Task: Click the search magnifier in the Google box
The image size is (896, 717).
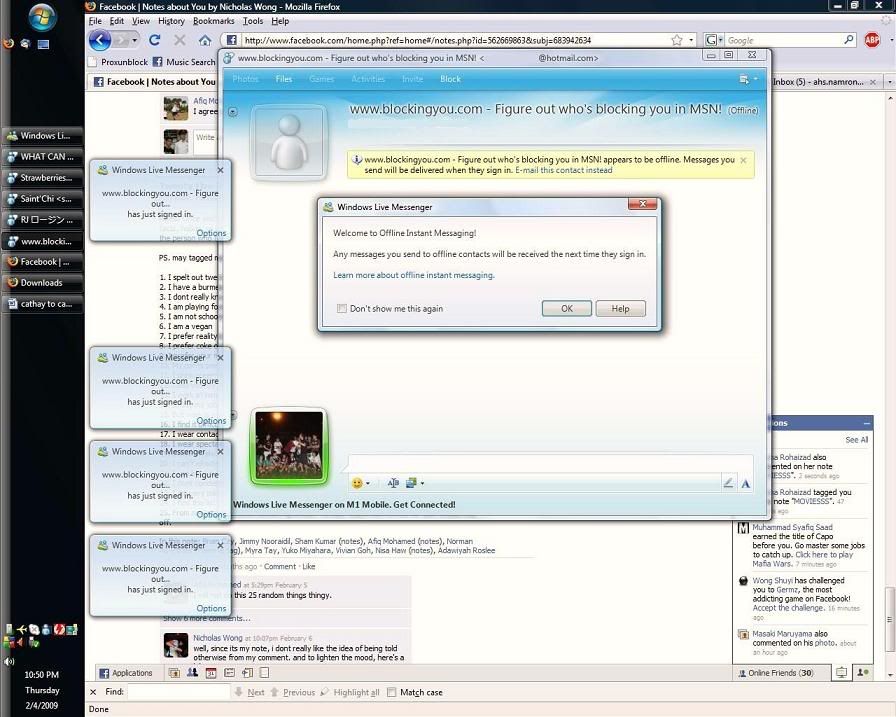Action: click(849, 40)
